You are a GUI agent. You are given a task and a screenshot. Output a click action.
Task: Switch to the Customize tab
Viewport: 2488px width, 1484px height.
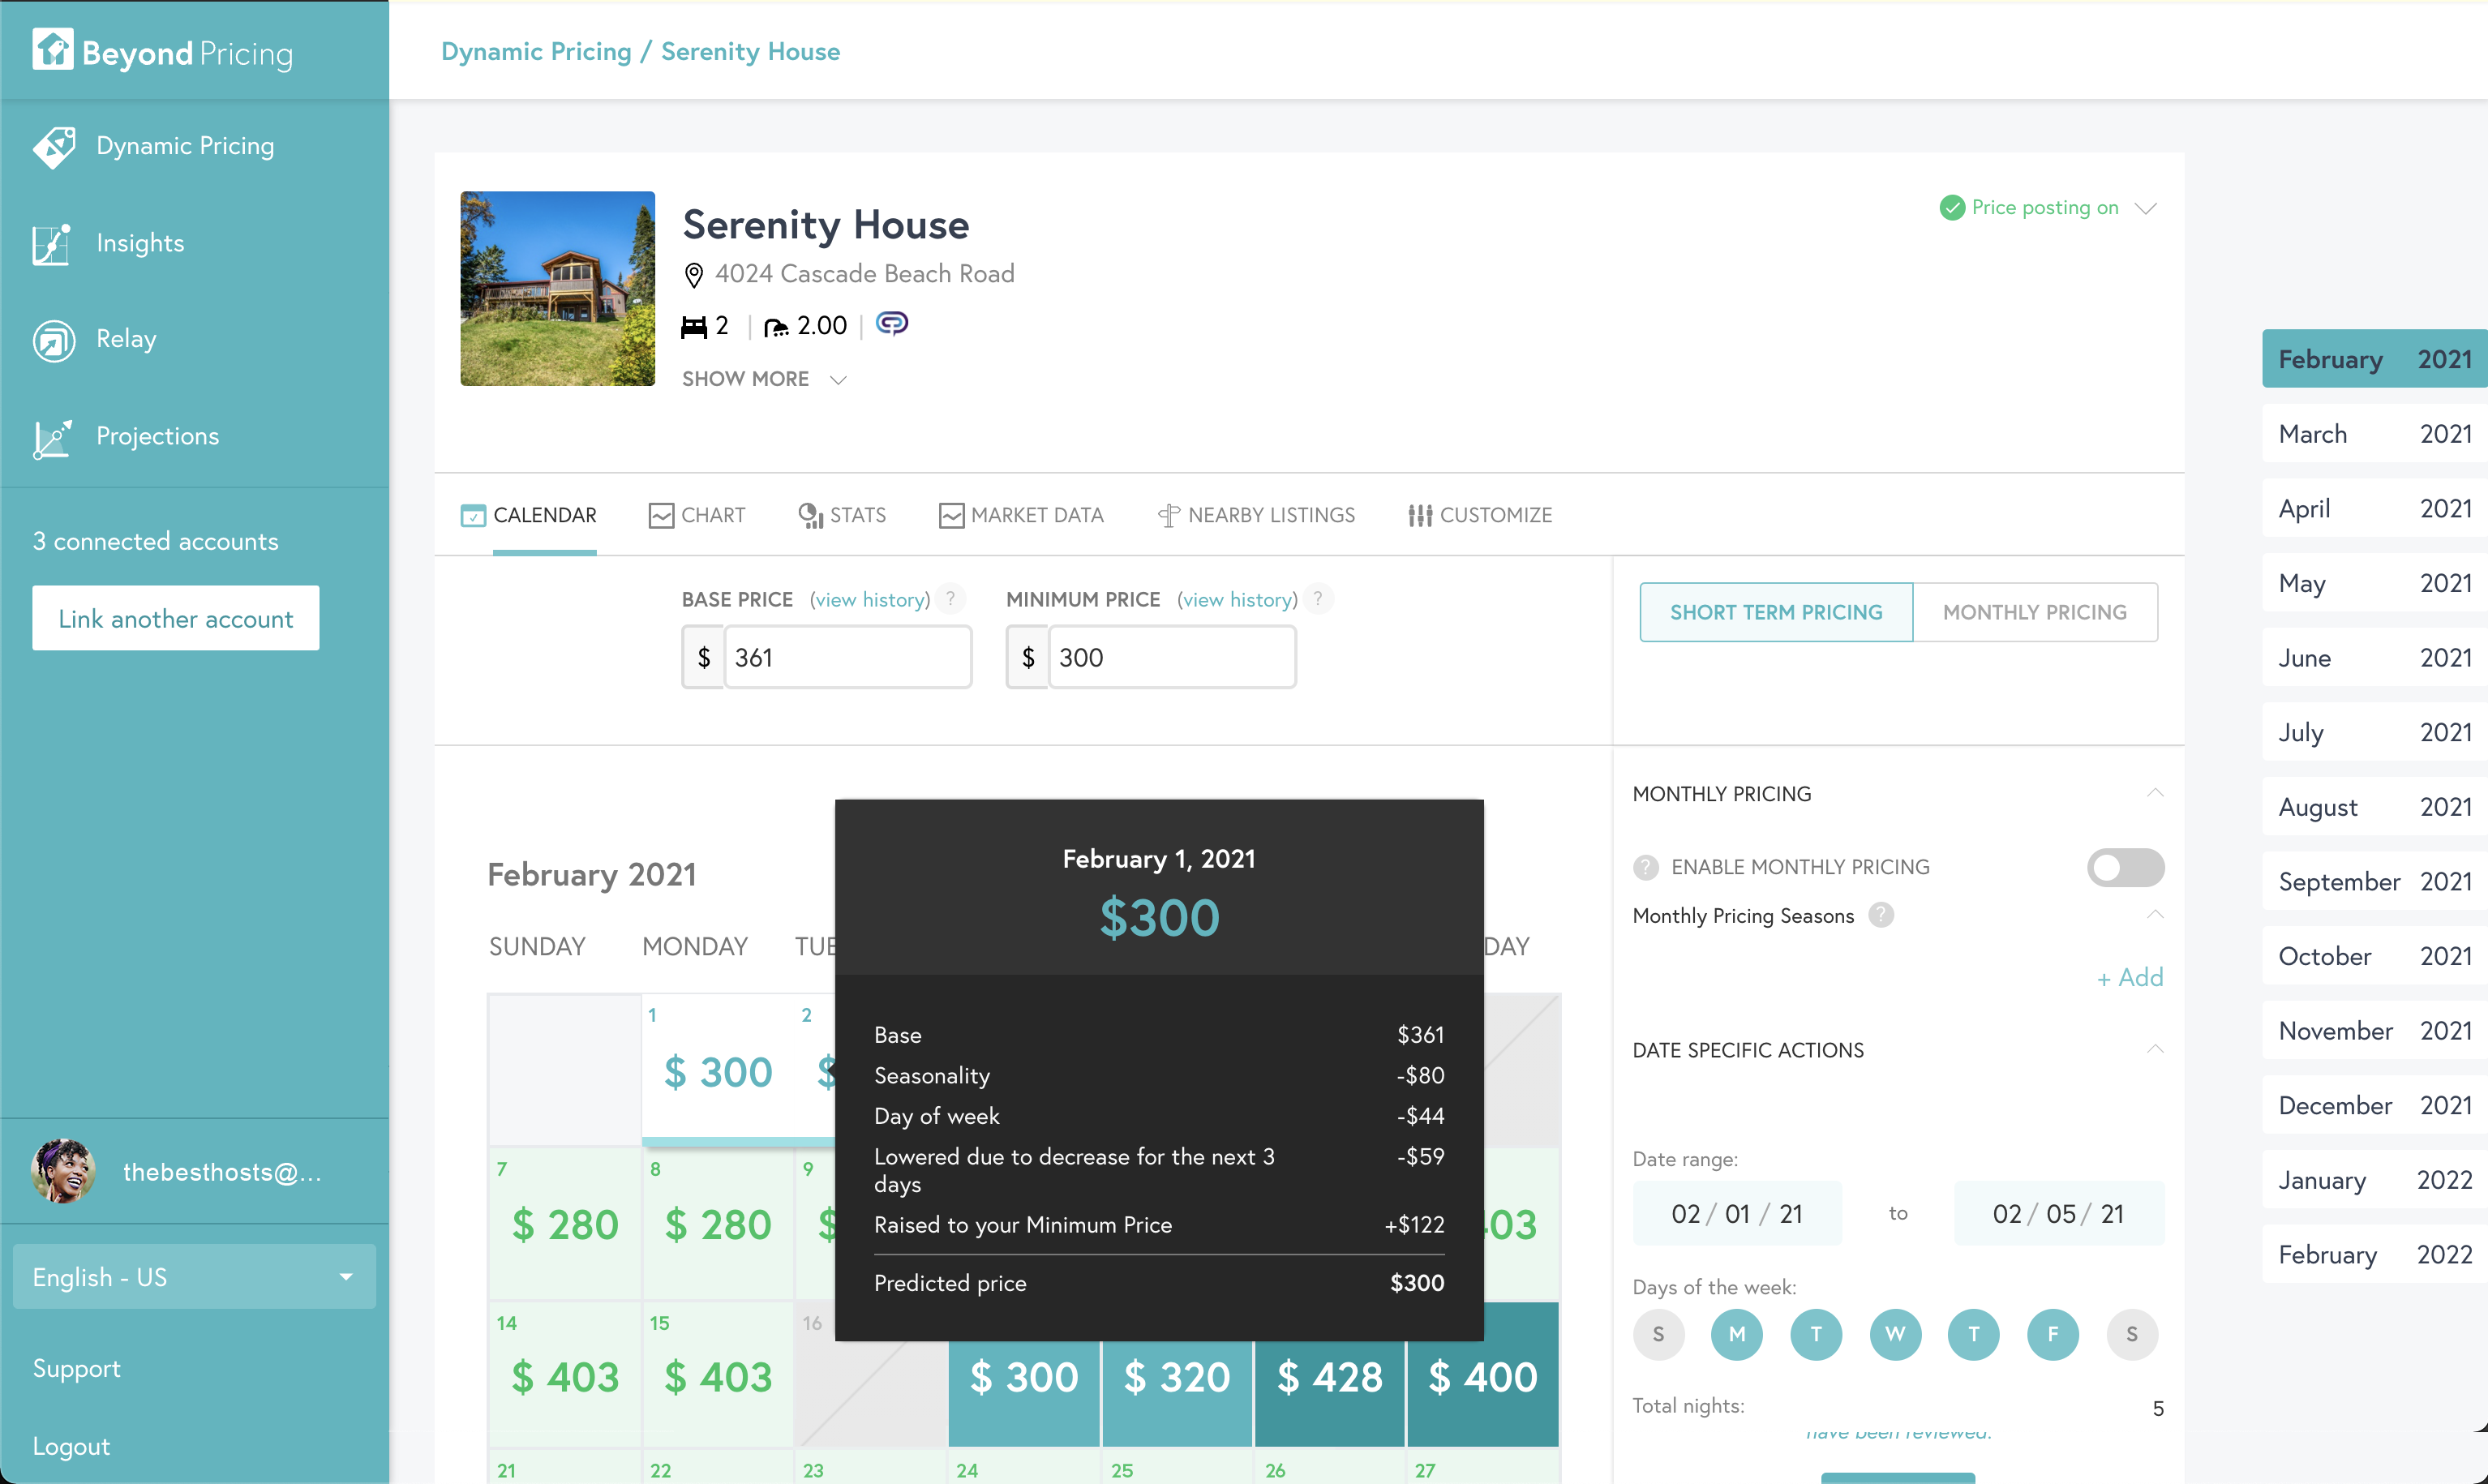coord(1480,516)
